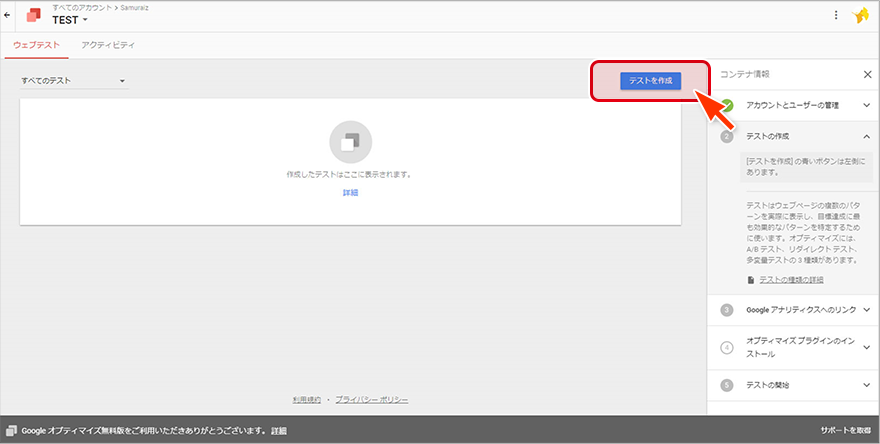Image resolution: width=880 pixels, height=444 pixels.
Task: Open the プライバシー ポリシー footer link
Action: 372,400
